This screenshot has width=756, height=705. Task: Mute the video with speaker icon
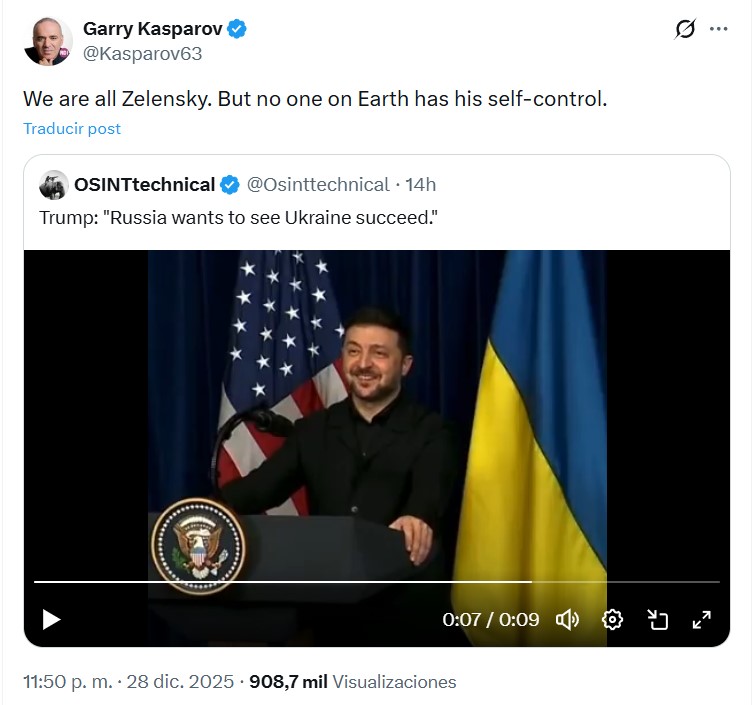[567, 620]
